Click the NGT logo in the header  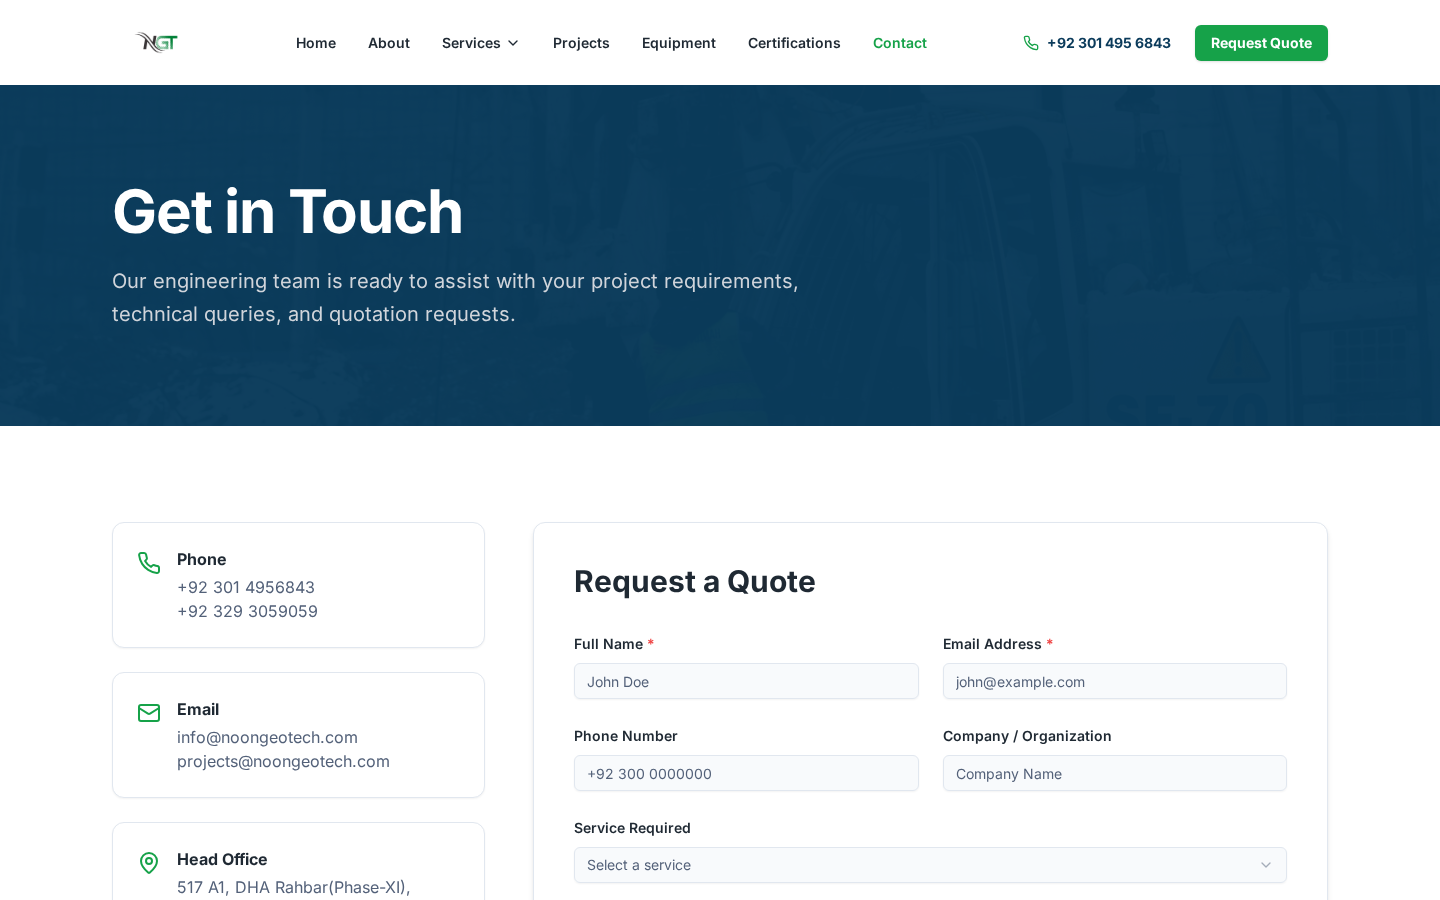pyautogui.click(x=157, y=42)
